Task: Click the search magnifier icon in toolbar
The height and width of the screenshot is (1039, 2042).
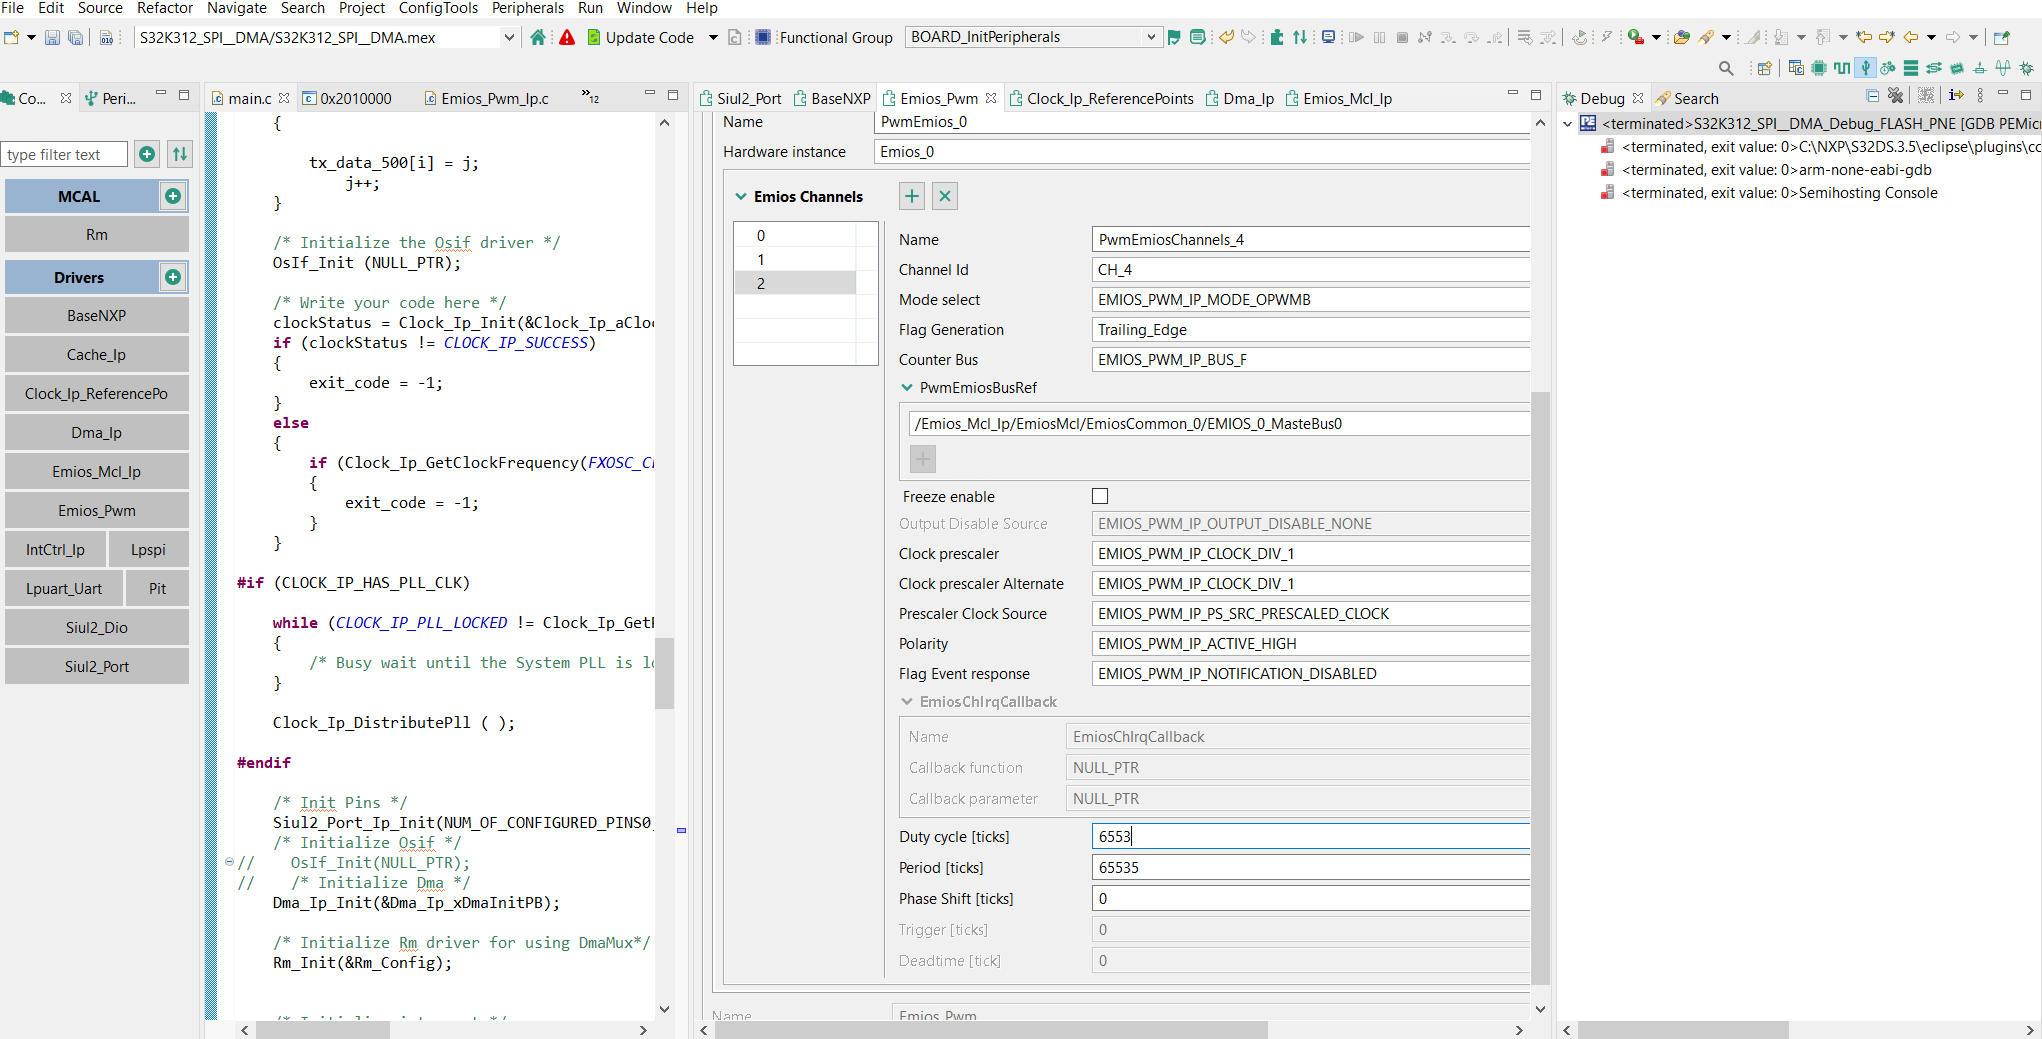Action: [1725, 68]
